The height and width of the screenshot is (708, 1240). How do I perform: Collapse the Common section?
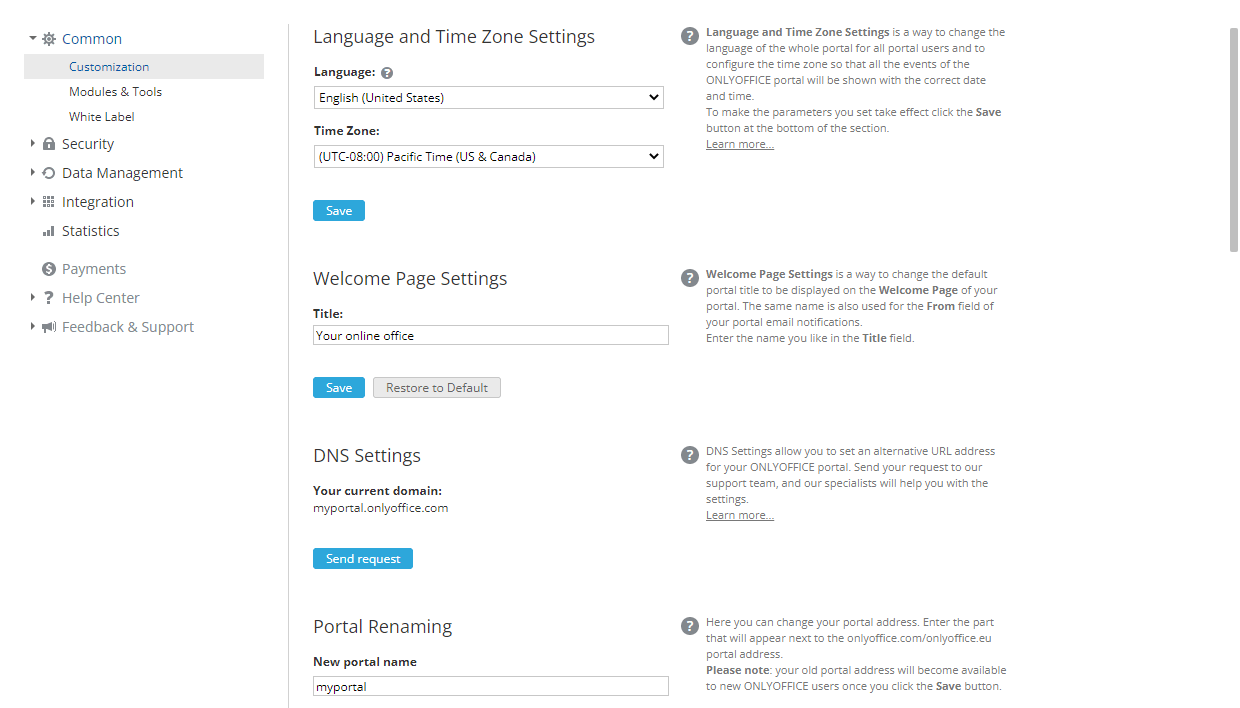pyautogui.click(x=30, y=38)
